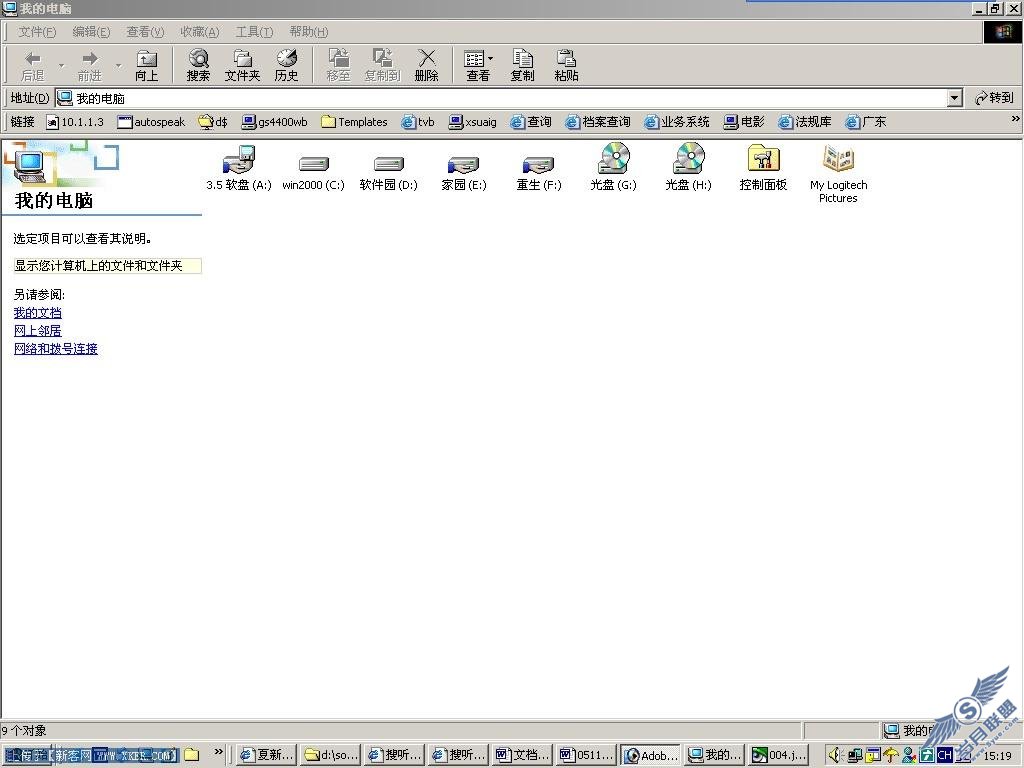Image resolution: width=1024 pixels, height=768 pixels.
Task: Open the 搜索 search toolbar button
Action: 198,65
